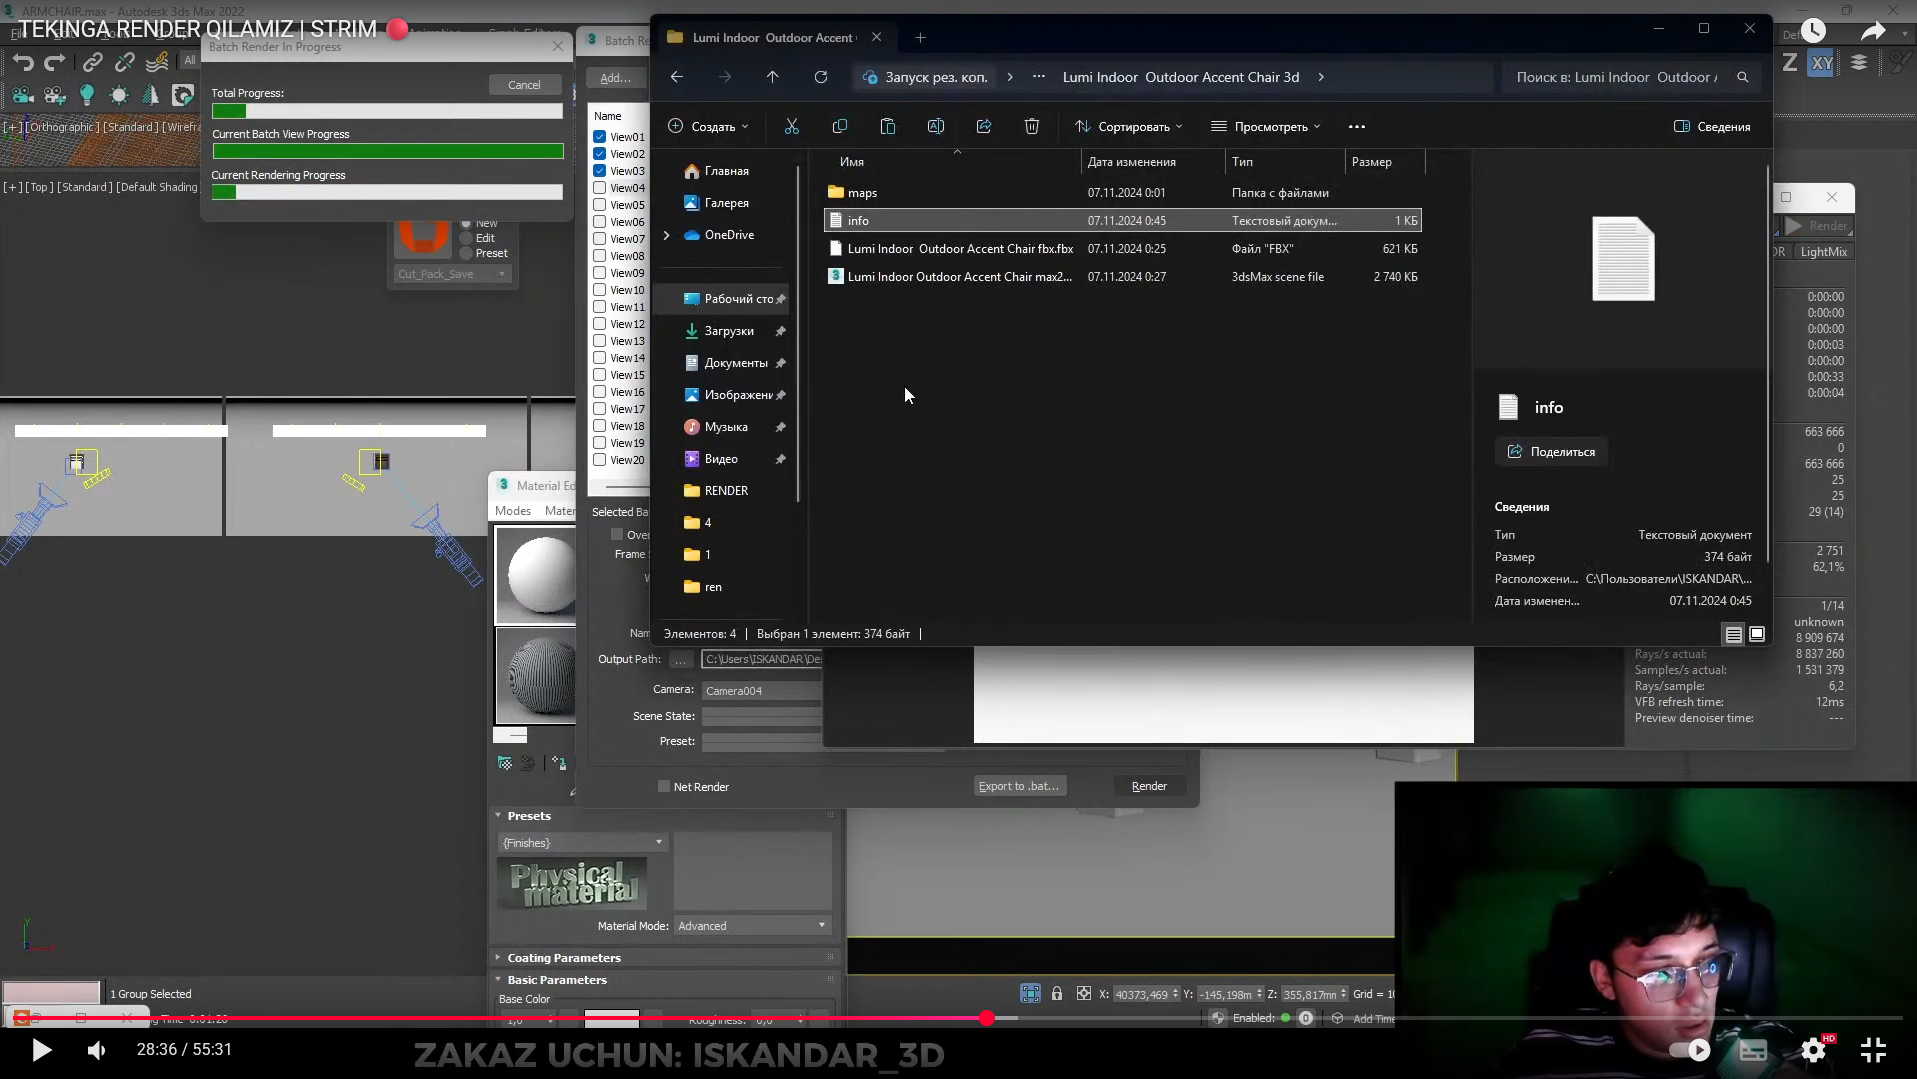Open Загрузки in Explorer sidebar
Viewport: 1917px width, 1079px height.
pyautogui.click(x=729, y=331)
